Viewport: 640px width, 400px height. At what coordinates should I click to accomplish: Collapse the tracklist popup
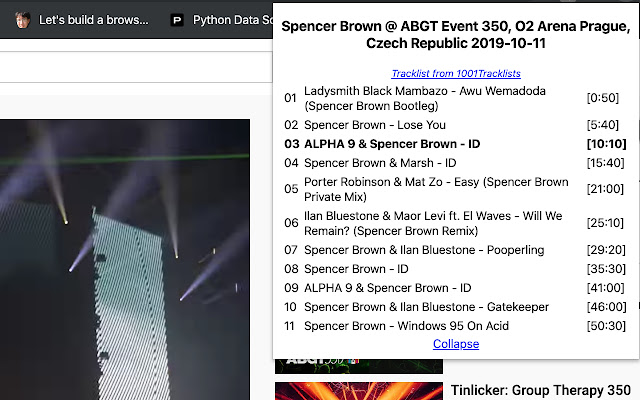click(455, 343)
